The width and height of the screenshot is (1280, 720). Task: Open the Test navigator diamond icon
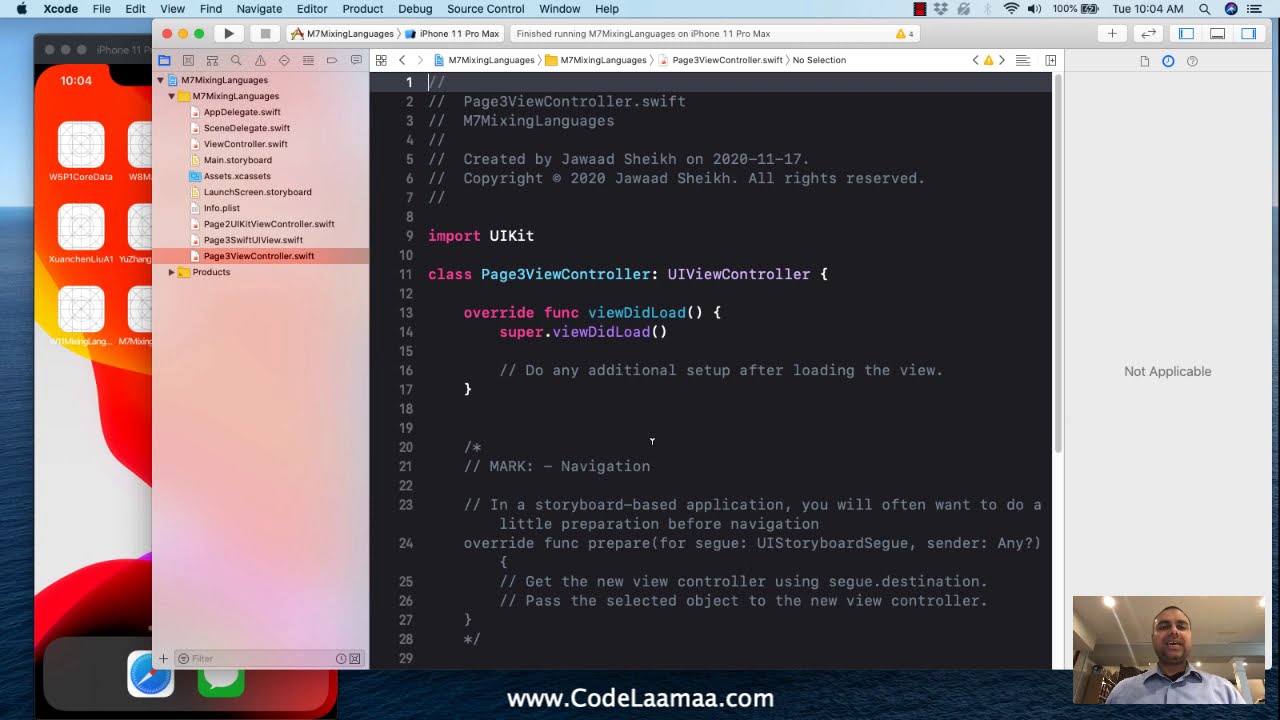click(284, 61)
